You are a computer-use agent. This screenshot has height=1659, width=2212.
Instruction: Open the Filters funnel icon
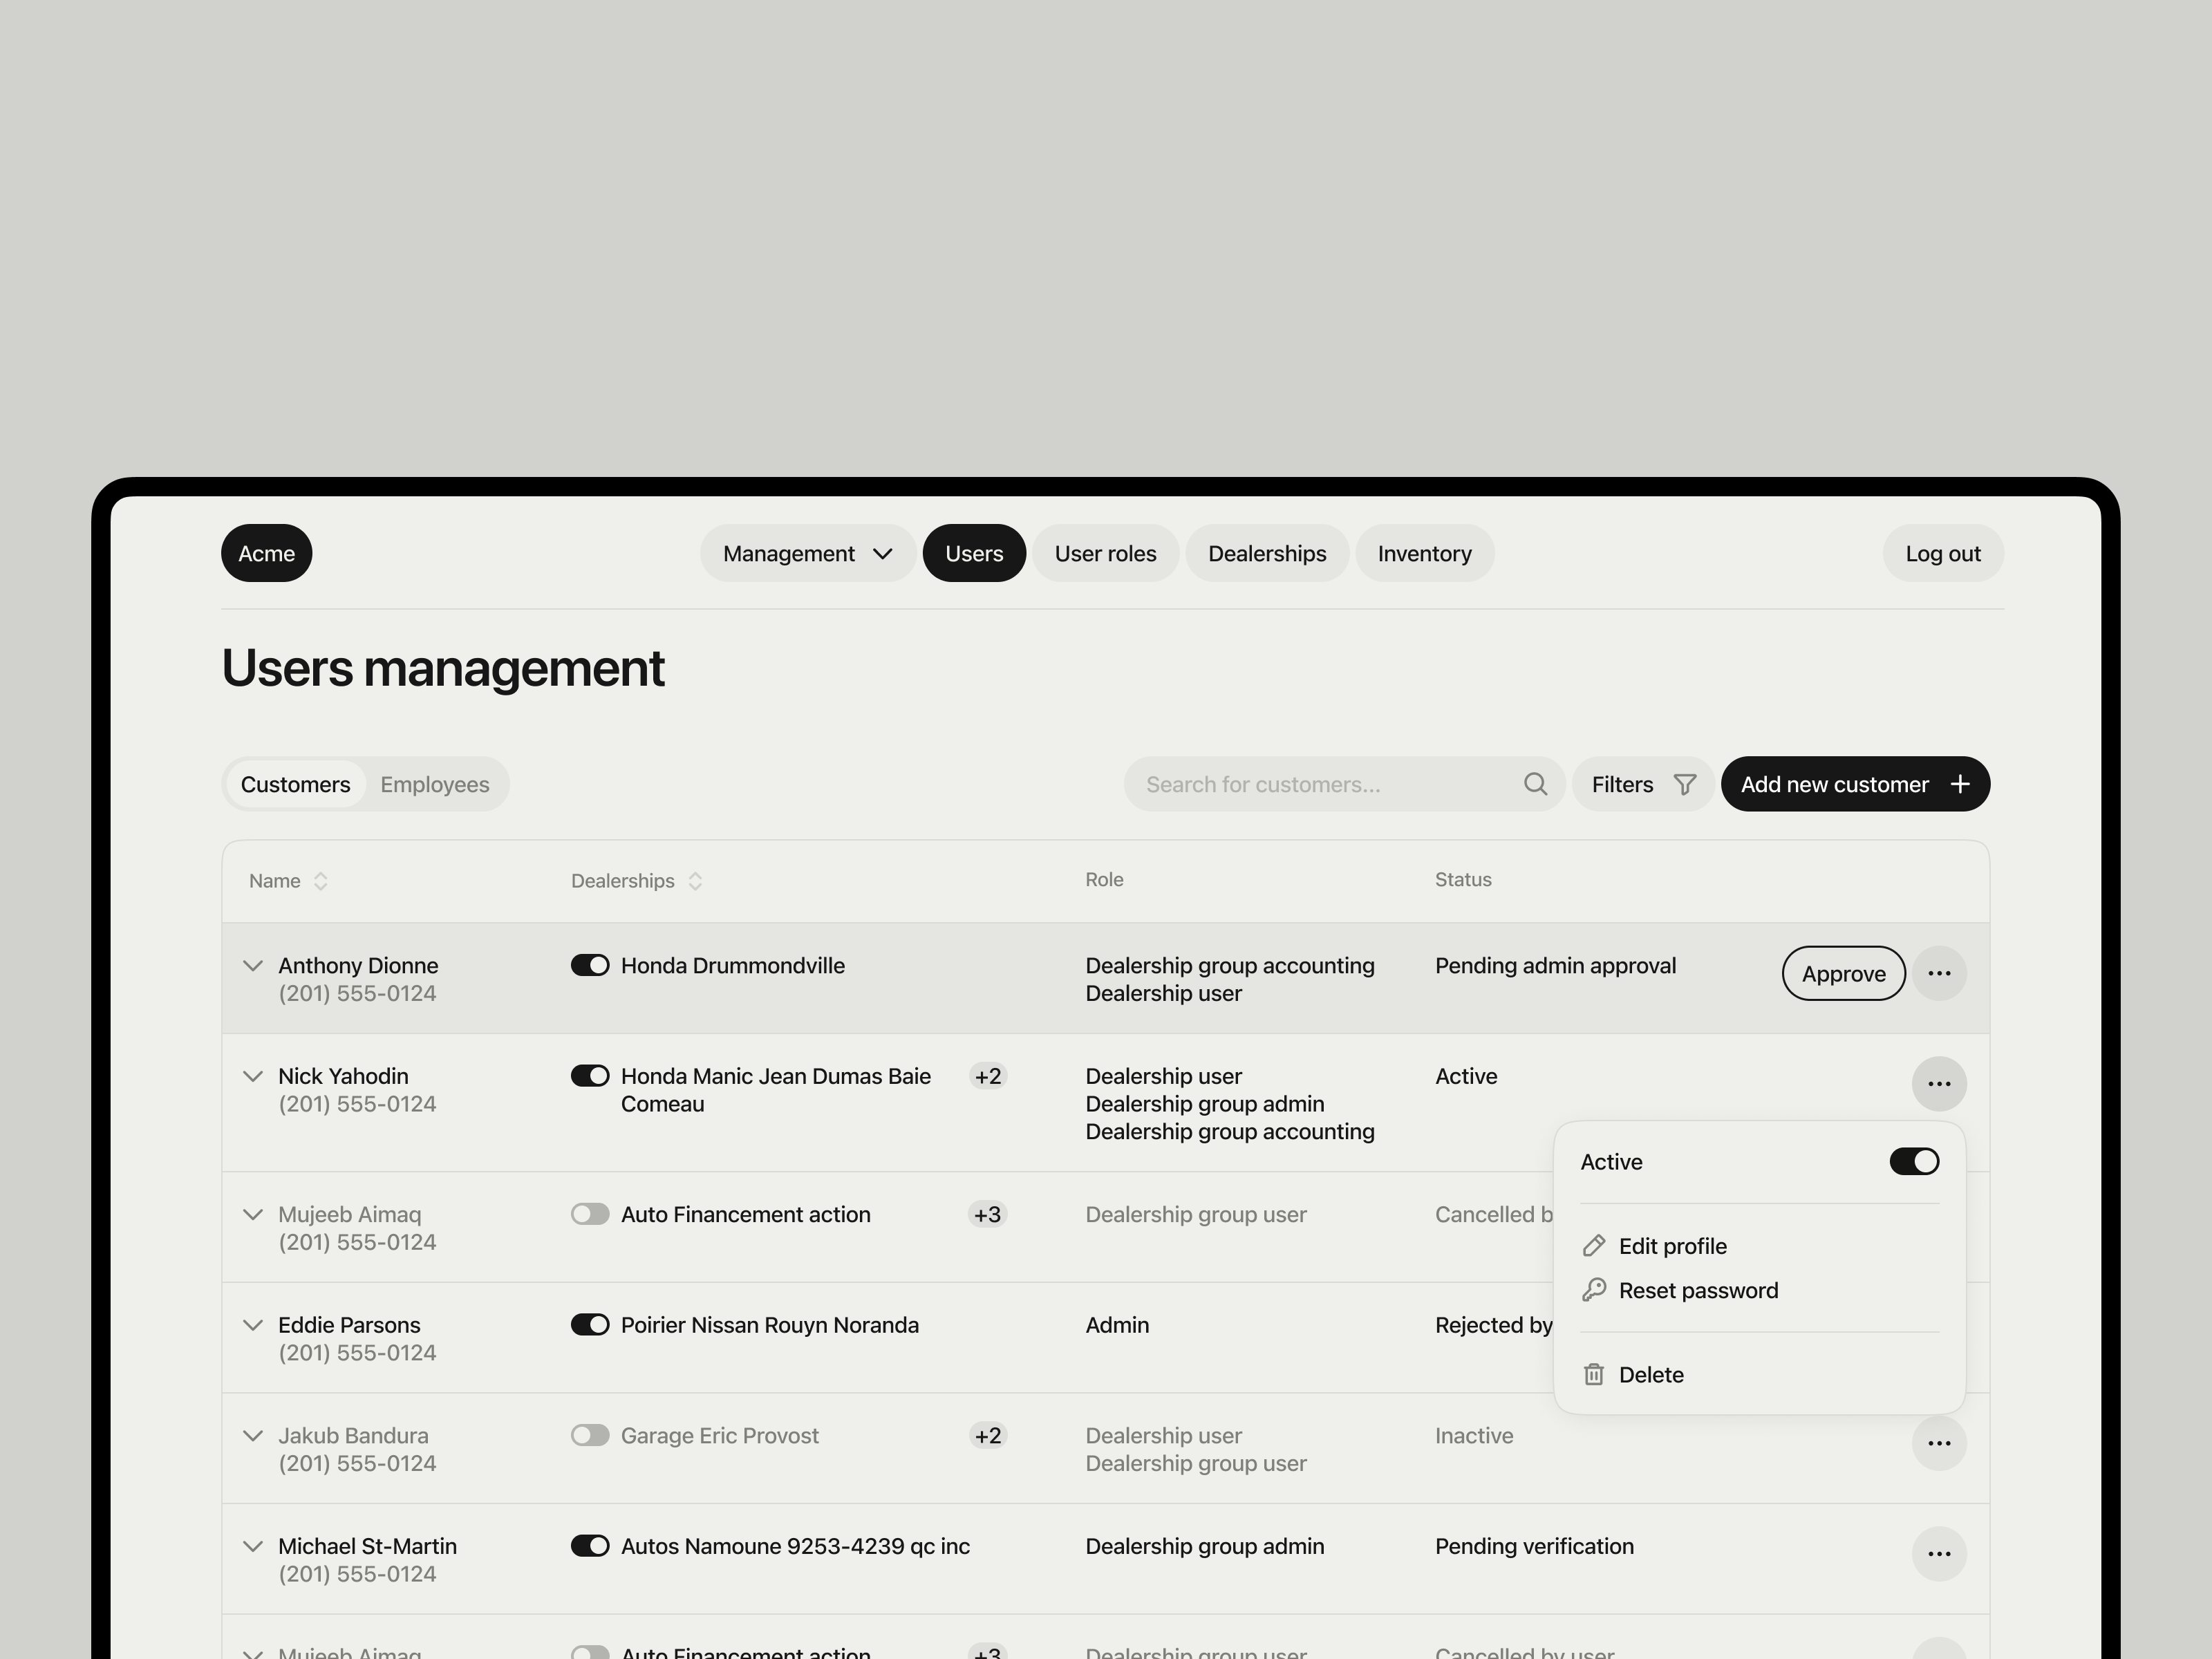(1685, 784)
